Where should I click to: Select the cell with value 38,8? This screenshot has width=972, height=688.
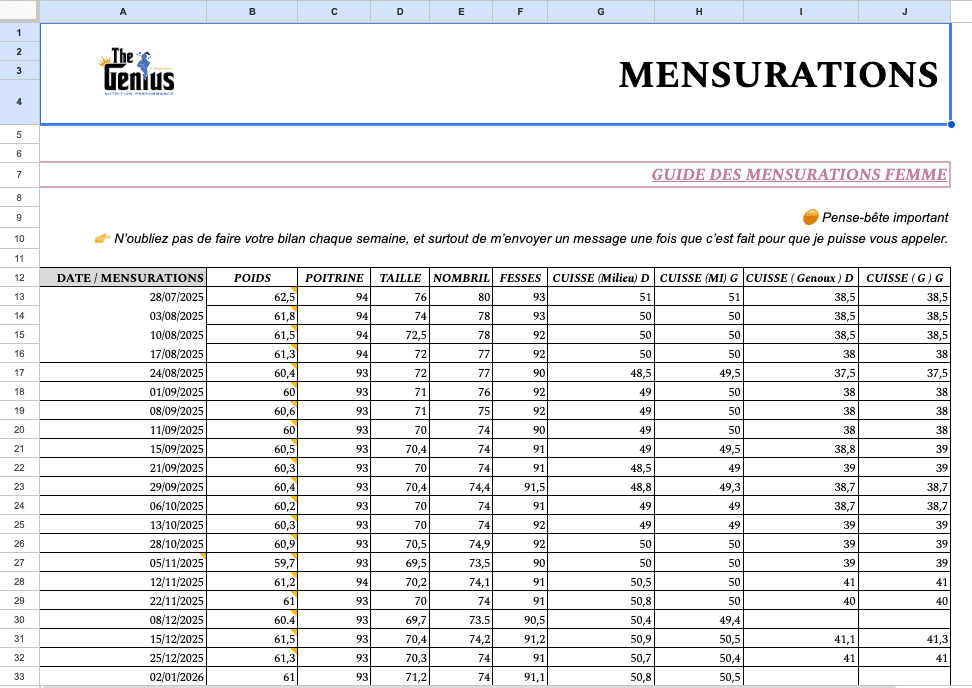click(x=801, y=449)
